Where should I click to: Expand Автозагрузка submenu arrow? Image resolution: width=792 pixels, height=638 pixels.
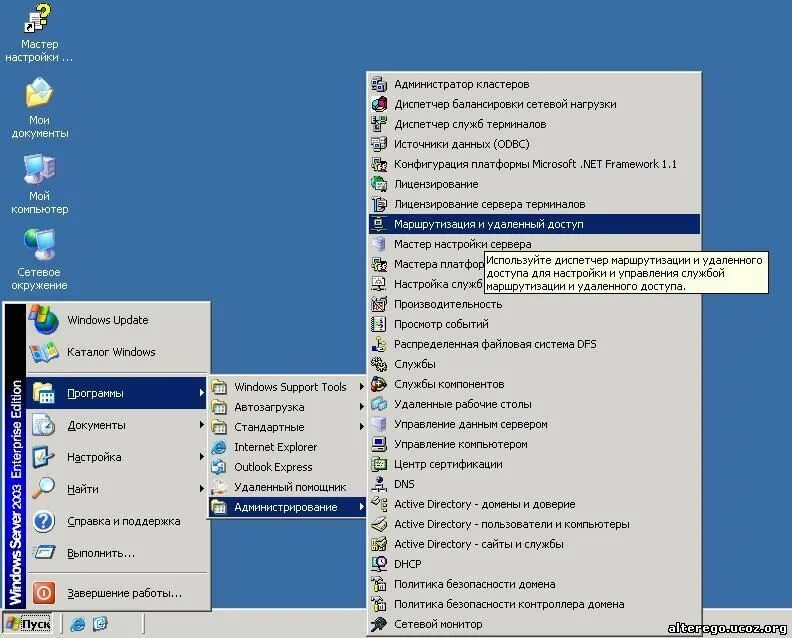tap(362, 407)
